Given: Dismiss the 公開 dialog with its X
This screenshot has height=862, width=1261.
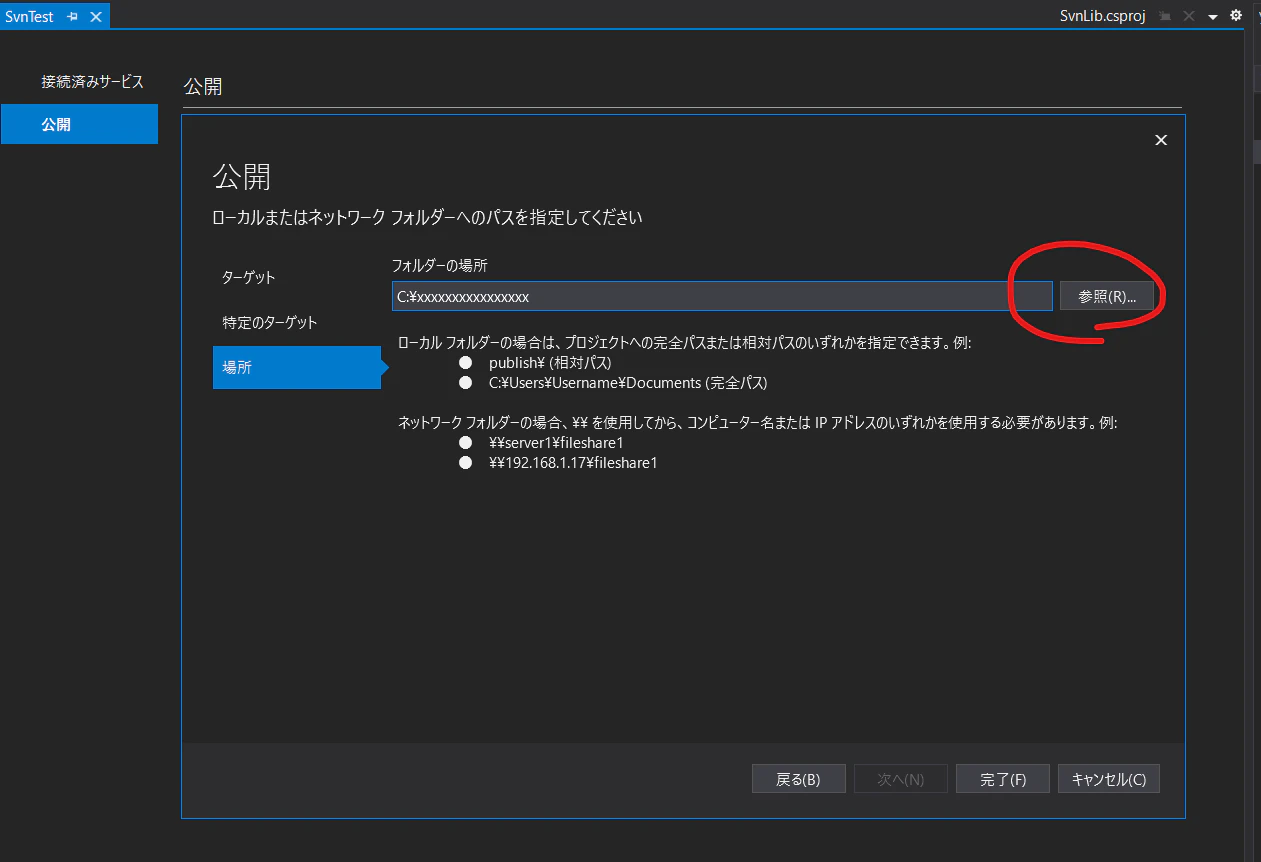Looking at the screenshot, I should (1161, 140).
